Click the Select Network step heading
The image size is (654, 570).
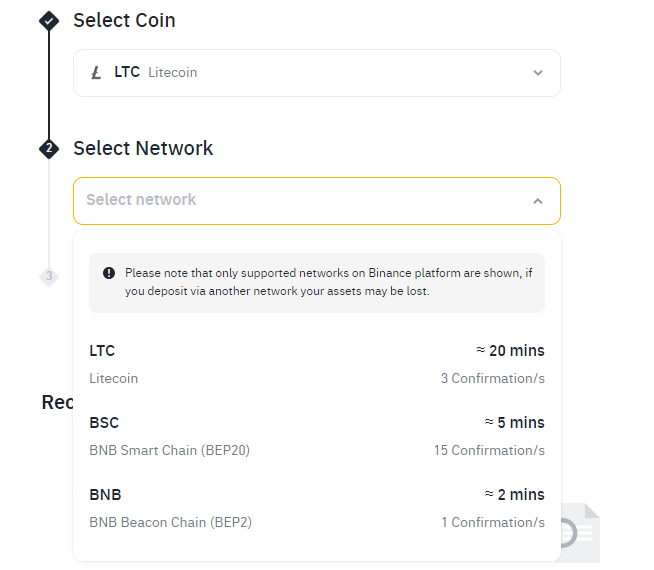tap(143, 148)
